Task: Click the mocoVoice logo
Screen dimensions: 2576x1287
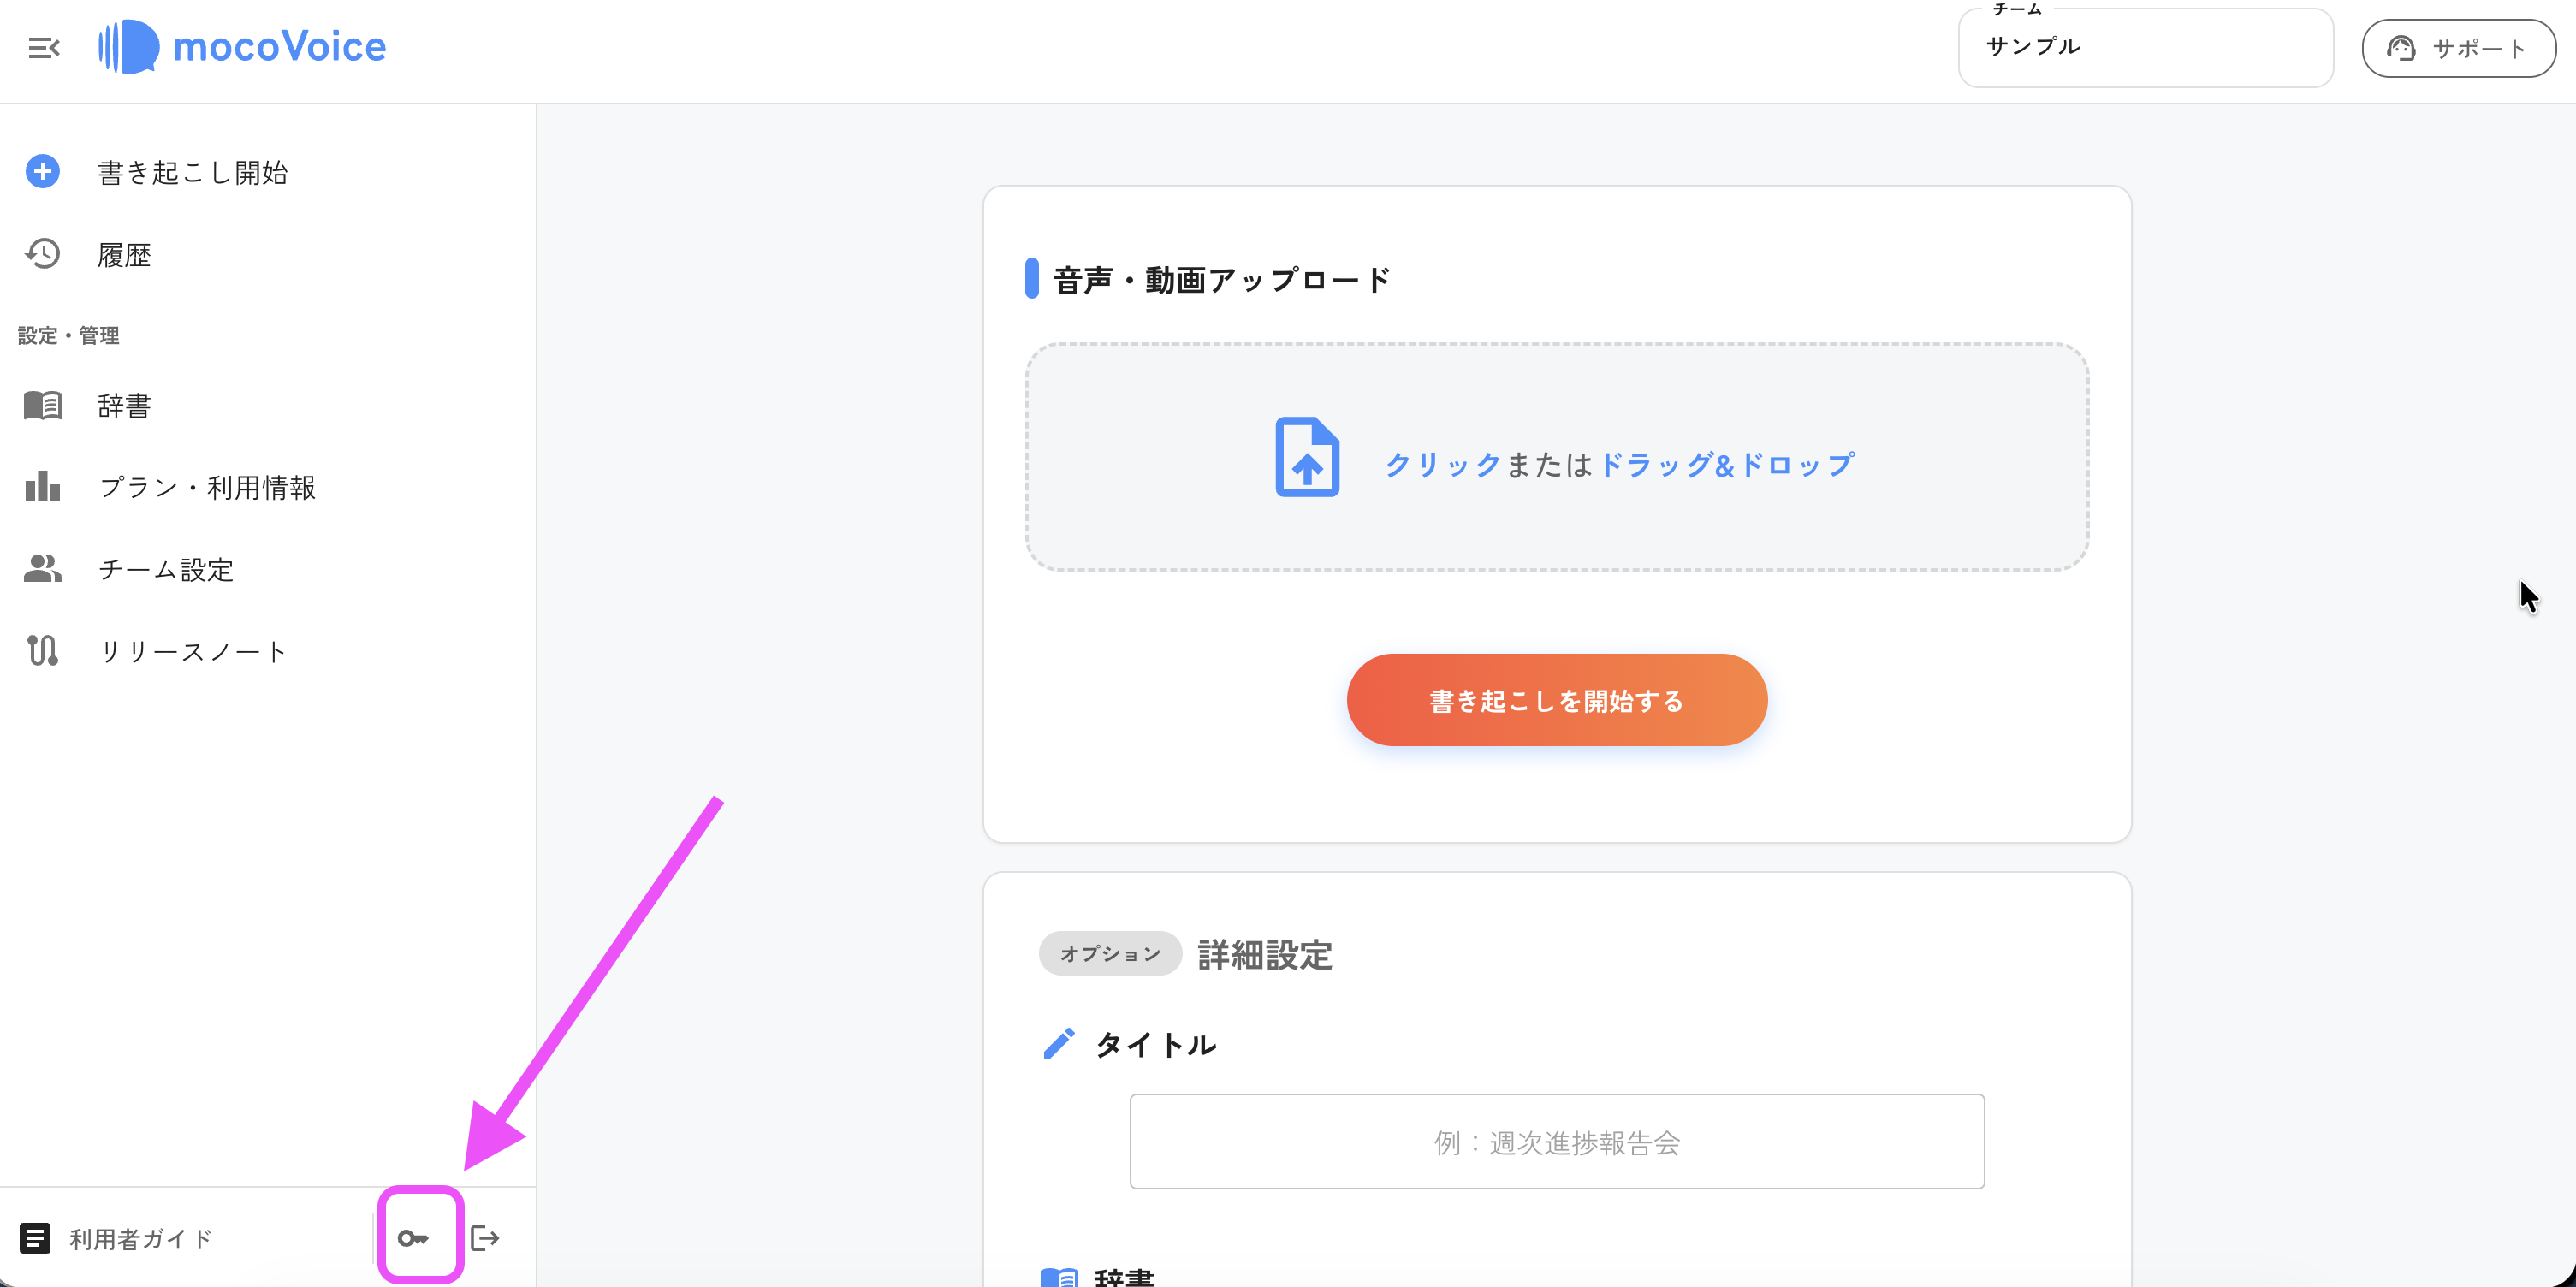Action: [x=243, y=47]
